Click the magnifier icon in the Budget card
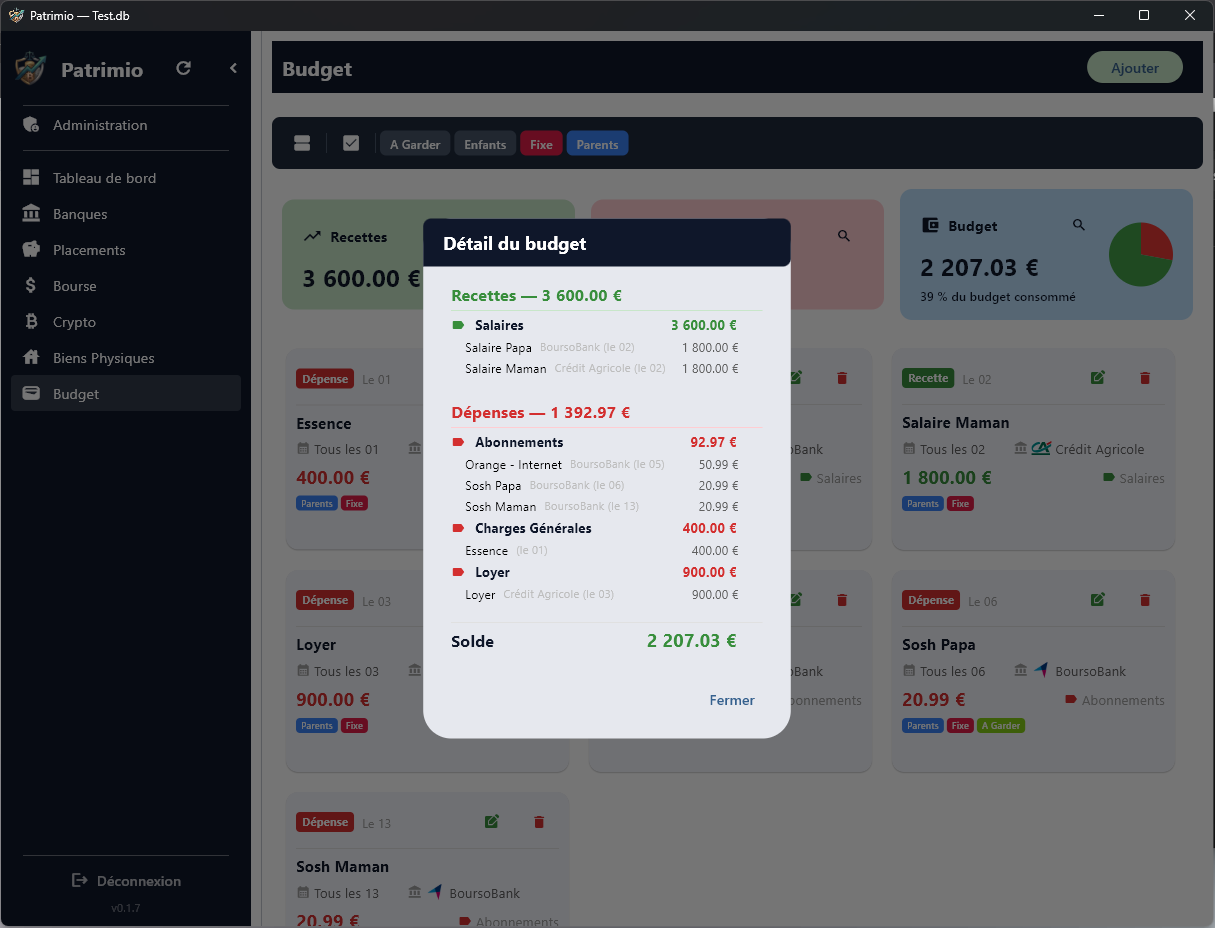 [x=1078, y=225]
